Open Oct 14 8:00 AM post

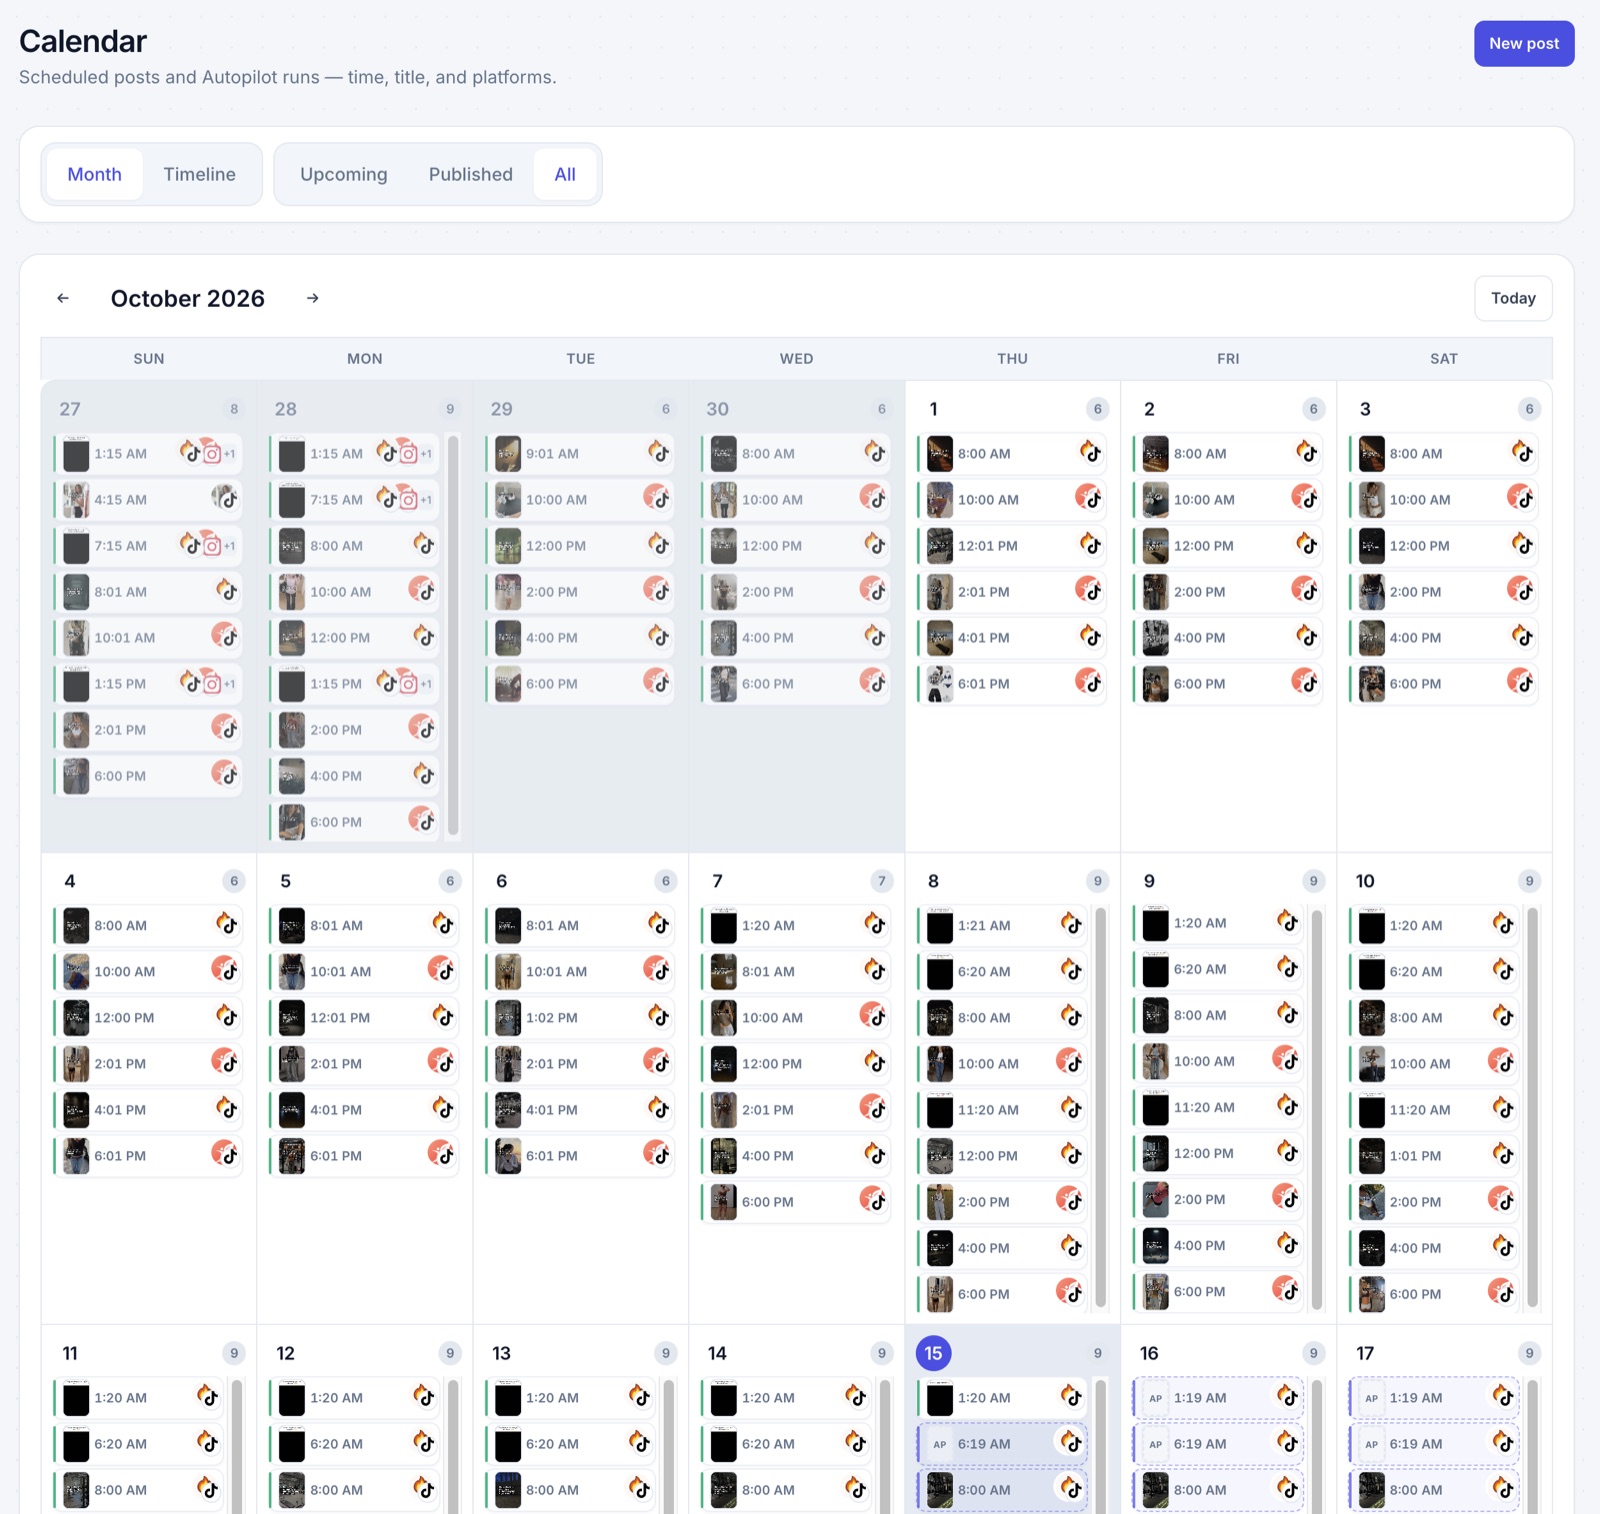coord(787,1490)
